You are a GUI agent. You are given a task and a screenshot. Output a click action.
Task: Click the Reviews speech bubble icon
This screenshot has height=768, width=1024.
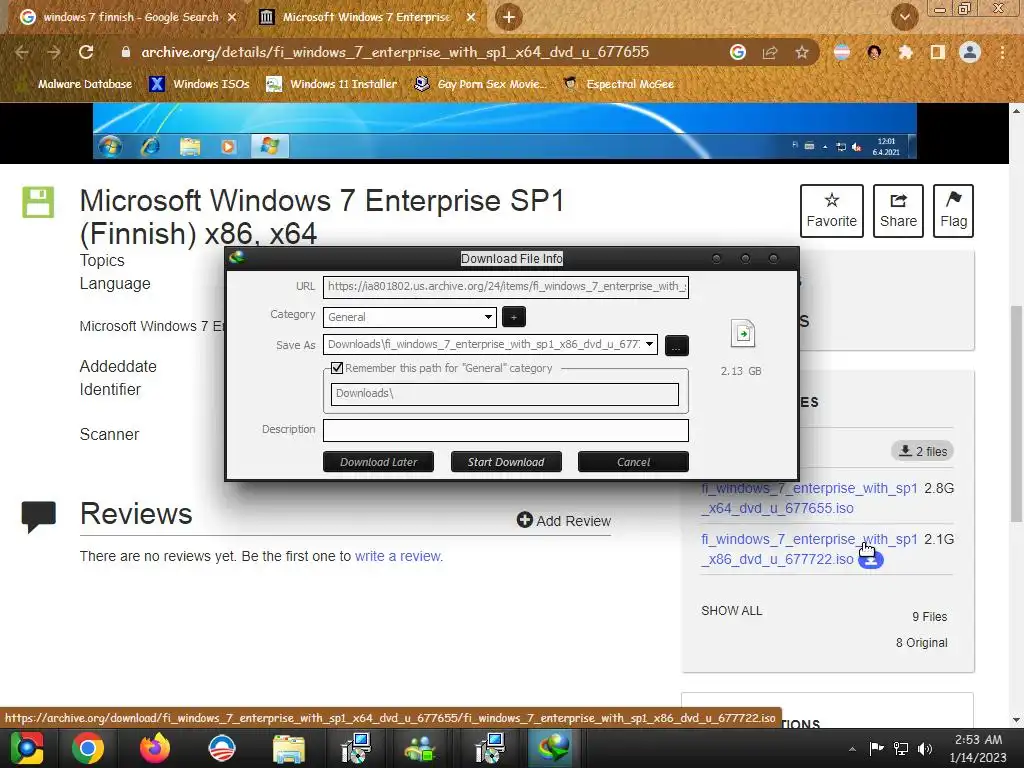point(39,517)
